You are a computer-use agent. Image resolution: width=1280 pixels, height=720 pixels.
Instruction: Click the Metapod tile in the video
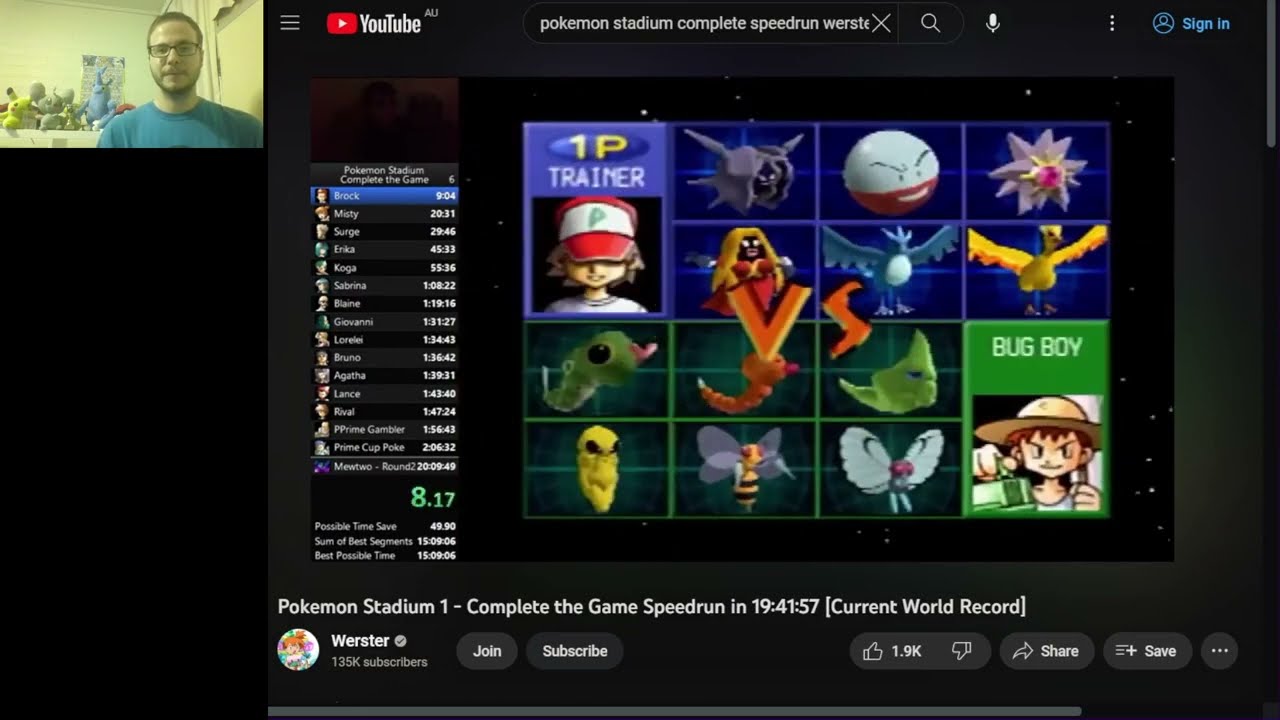891,370
